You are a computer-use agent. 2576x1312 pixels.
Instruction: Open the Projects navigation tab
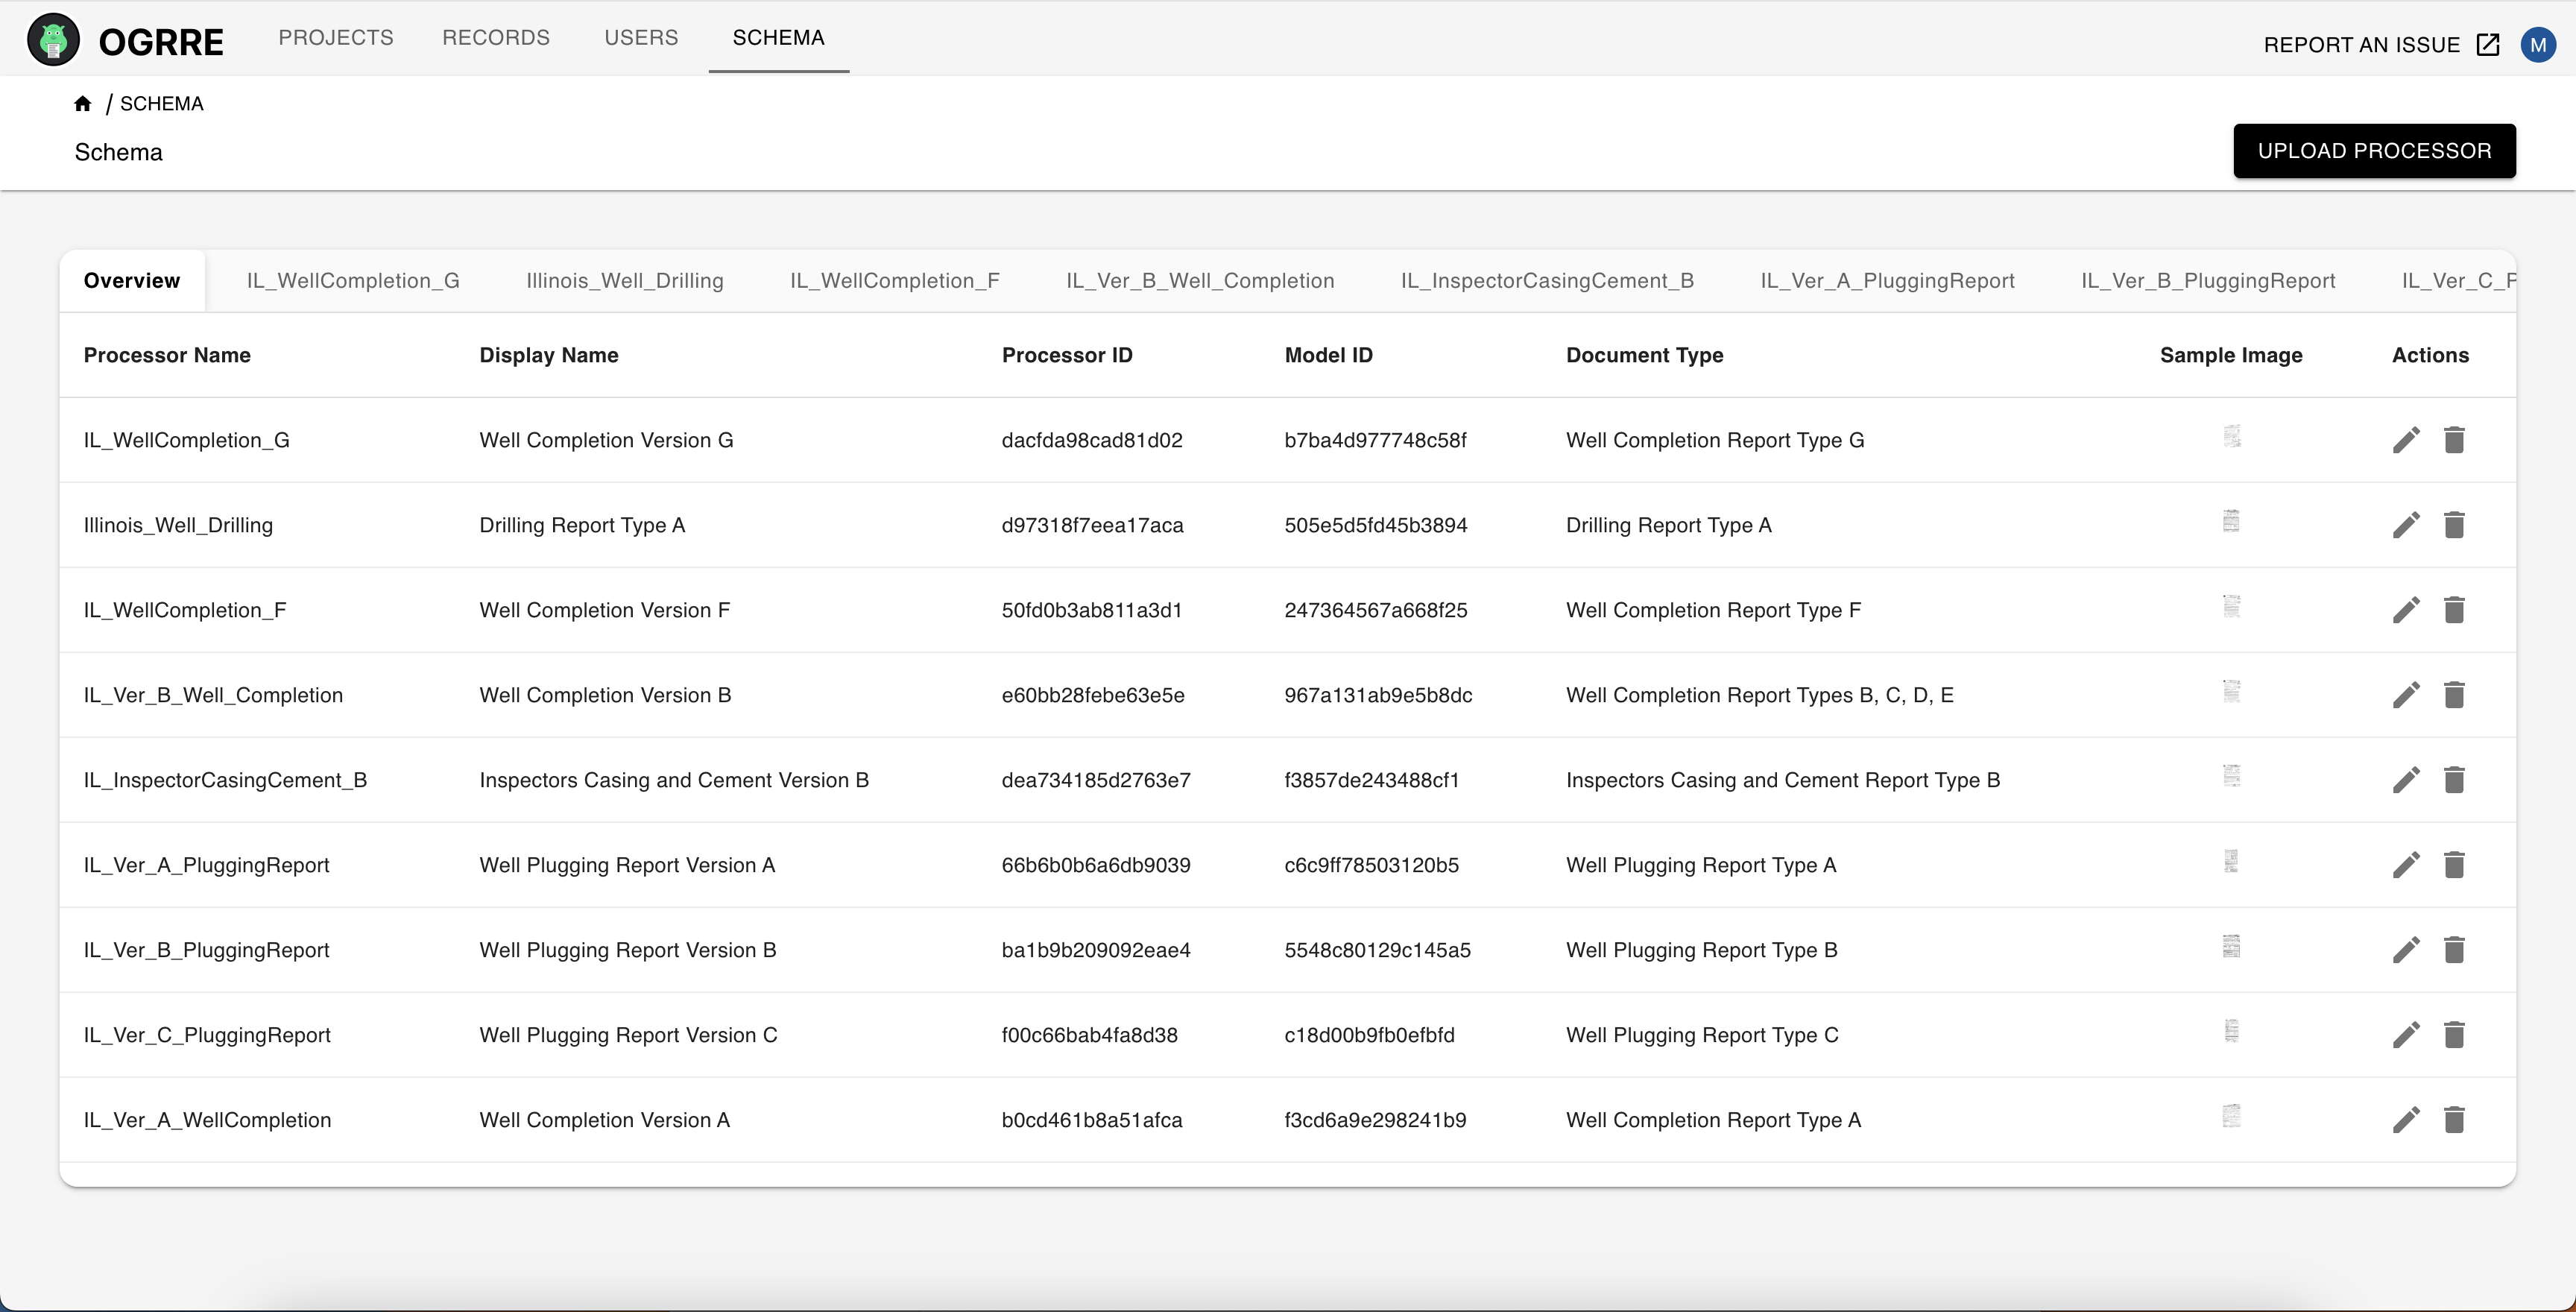point(336,38)
